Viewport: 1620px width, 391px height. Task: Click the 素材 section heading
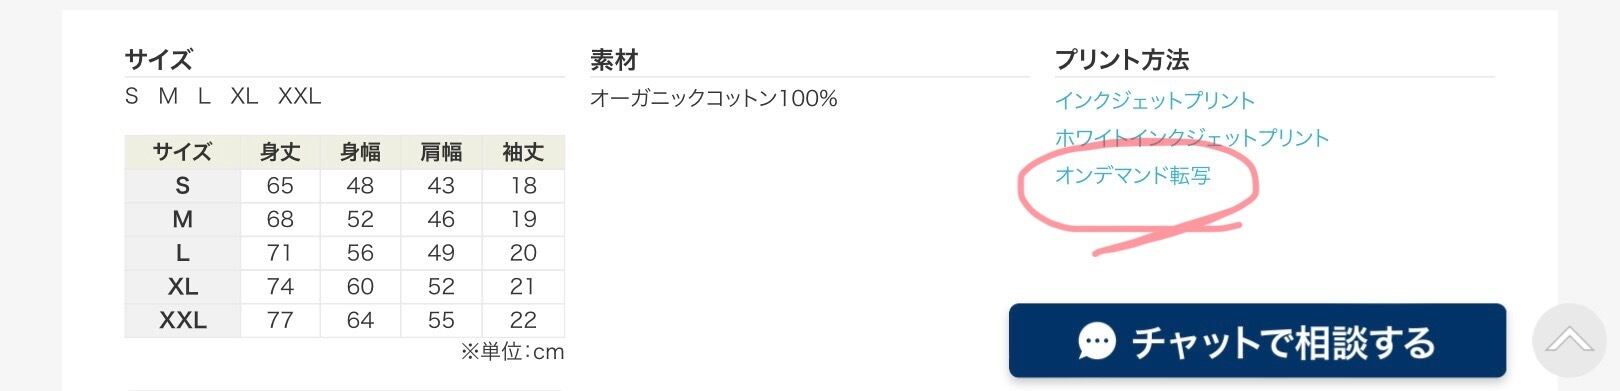tap(614, 60)
